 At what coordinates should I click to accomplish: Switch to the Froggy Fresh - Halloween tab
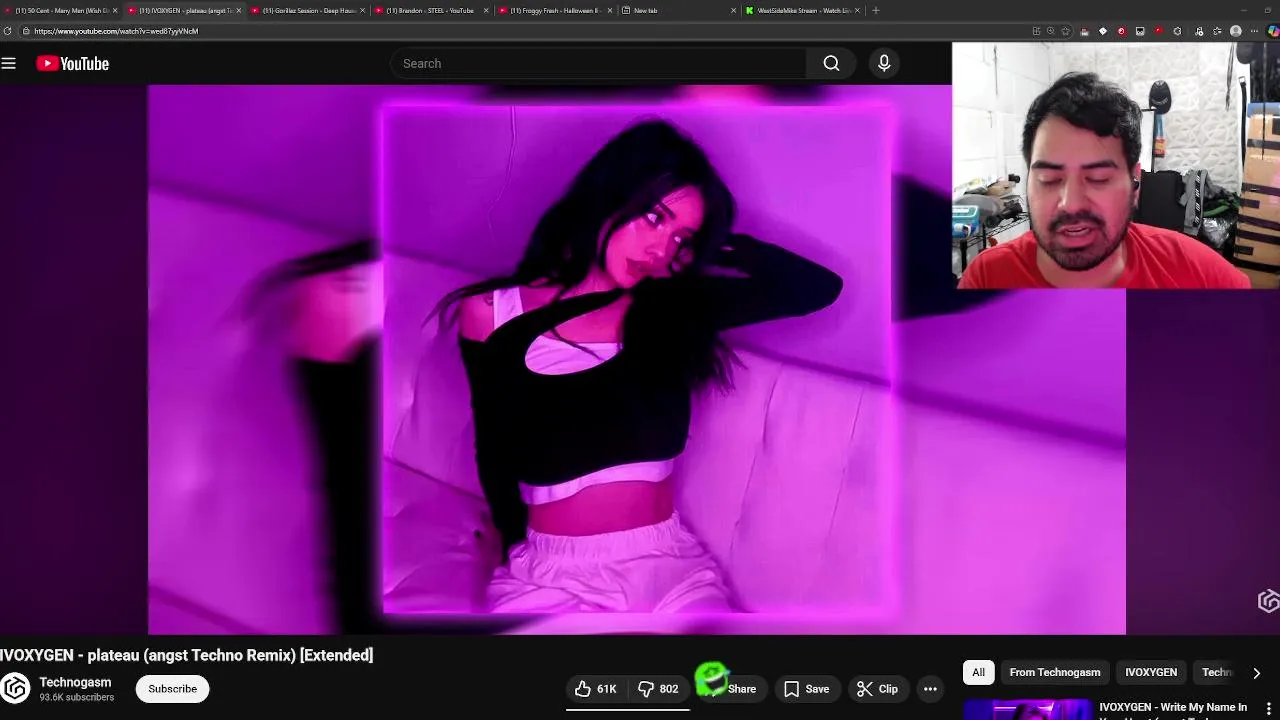click(x=554, y=10)
